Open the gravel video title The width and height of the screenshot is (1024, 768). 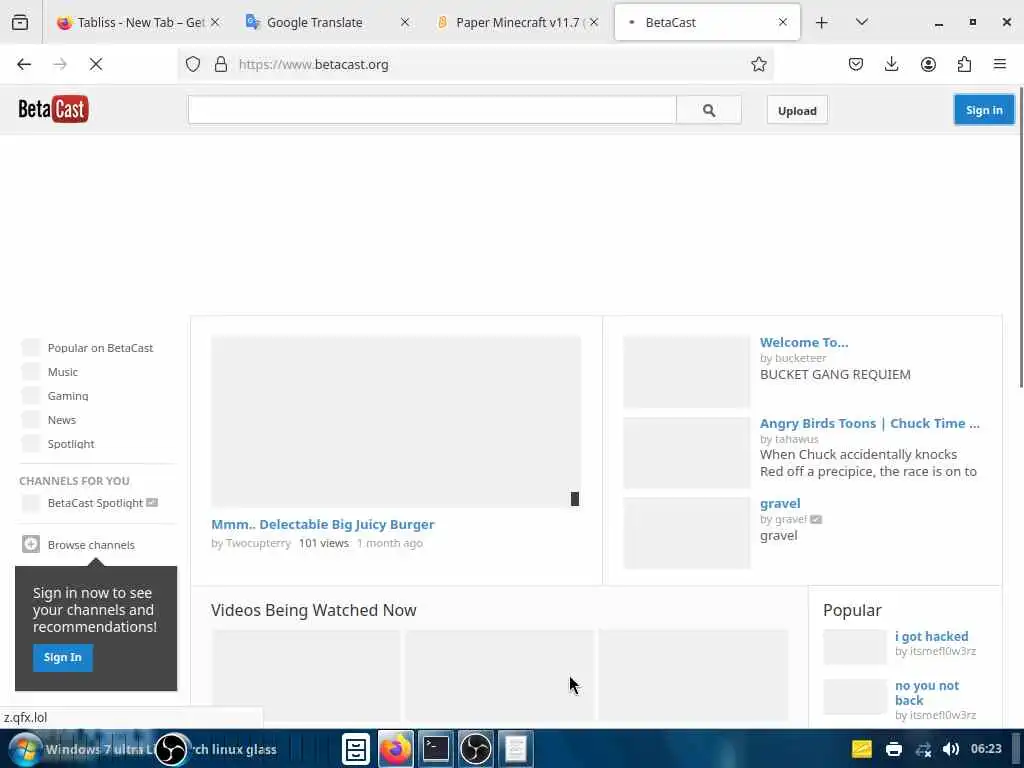coord(780,504)
